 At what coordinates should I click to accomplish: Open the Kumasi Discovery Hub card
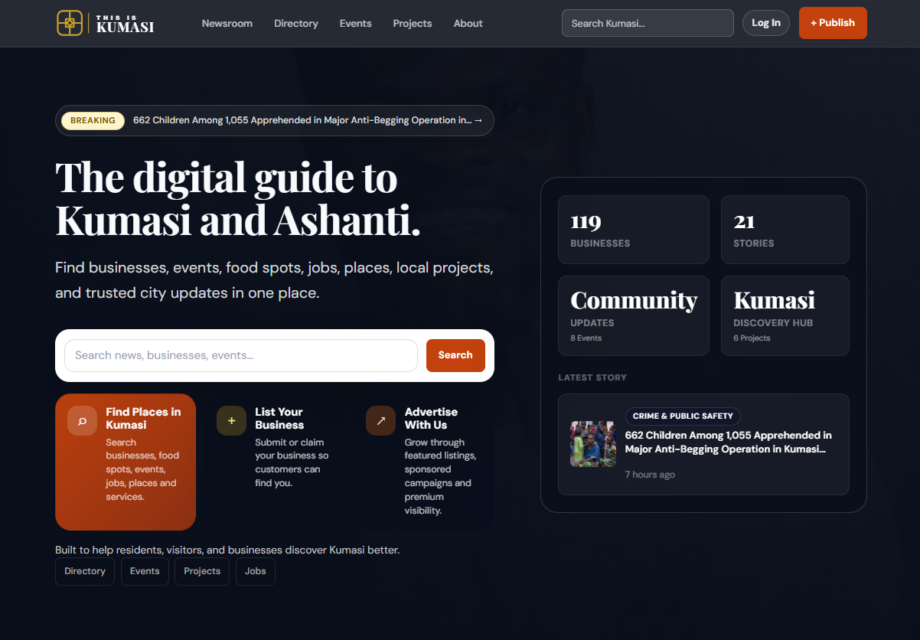coord(785,316)
